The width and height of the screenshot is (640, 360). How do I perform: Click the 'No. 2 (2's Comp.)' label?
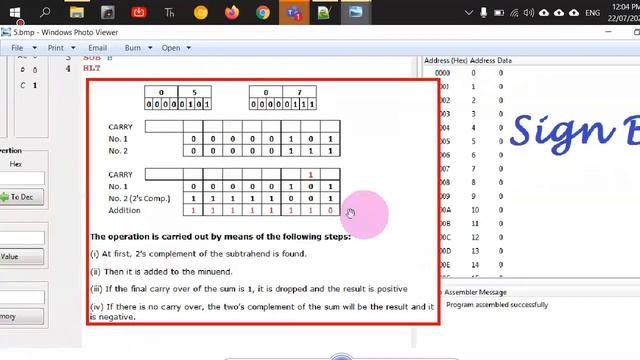139,199
